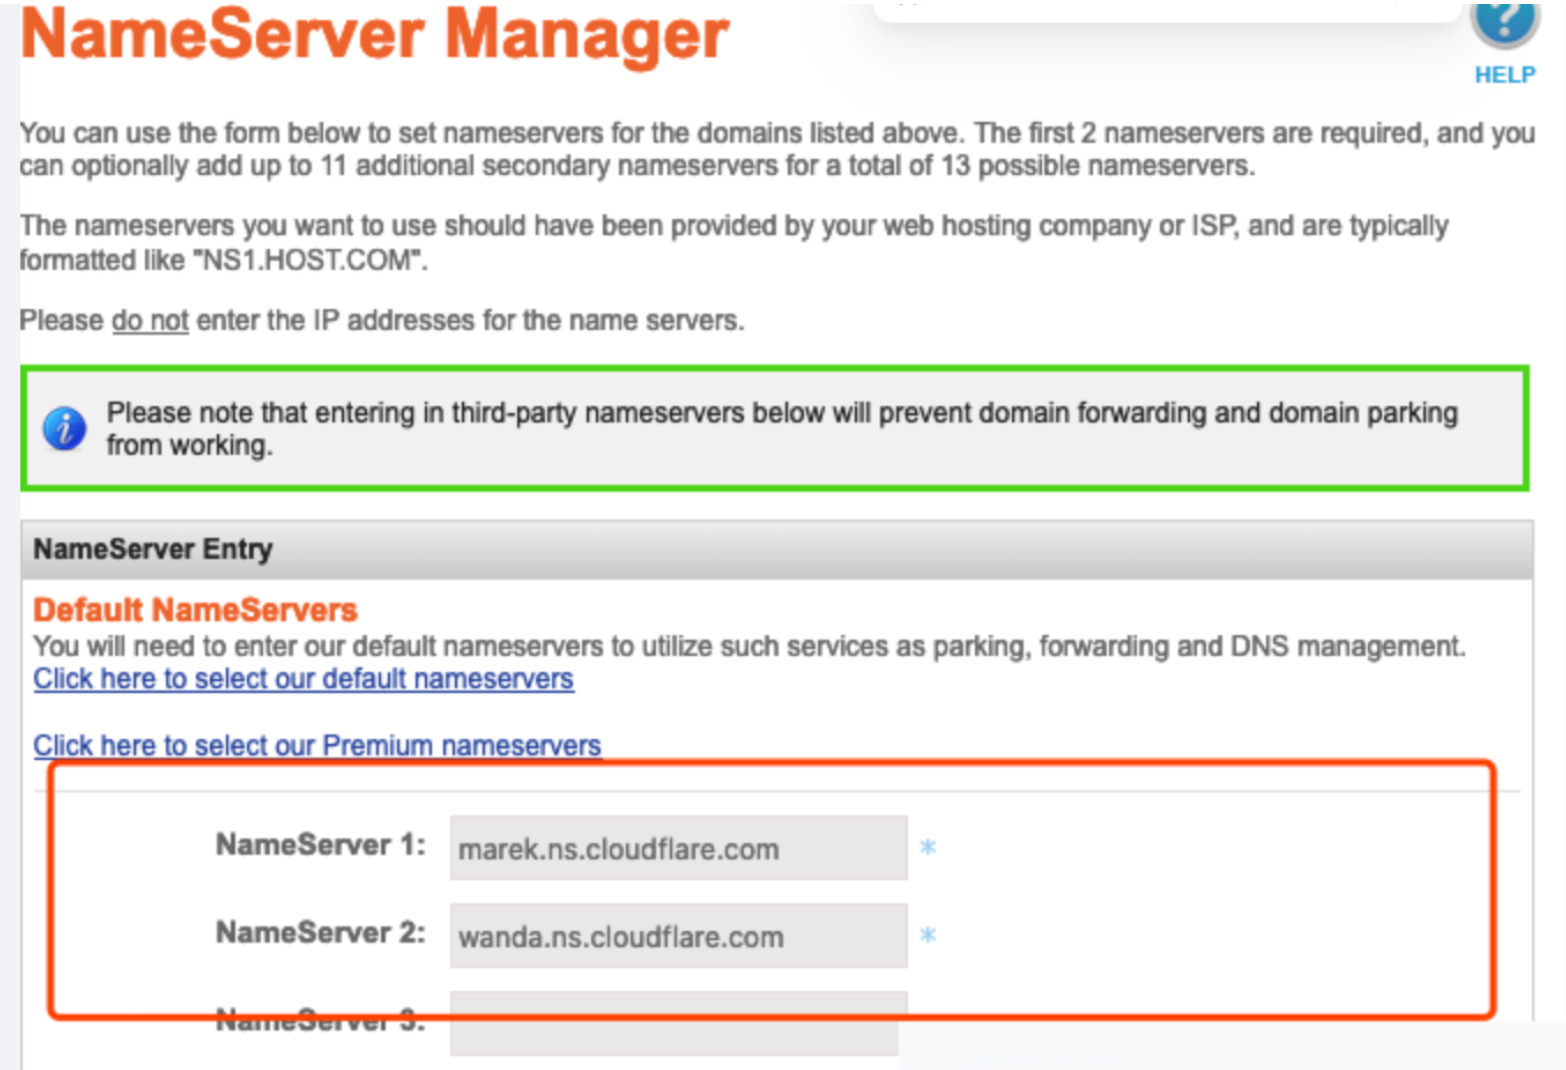Viewport: 1566px width, 1070px height.
Task: Click the underlined "do not" text
Action: pos(150,321)
